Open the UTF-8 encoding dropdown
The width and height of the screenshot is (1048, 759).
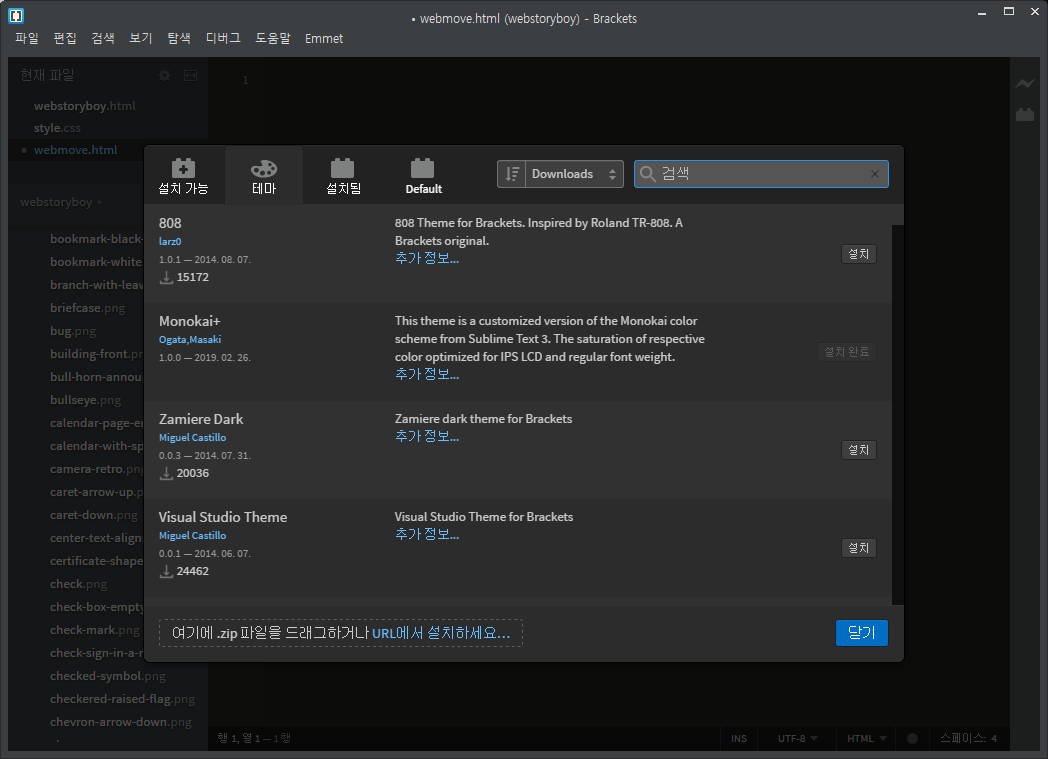click(x=797, y=738)
